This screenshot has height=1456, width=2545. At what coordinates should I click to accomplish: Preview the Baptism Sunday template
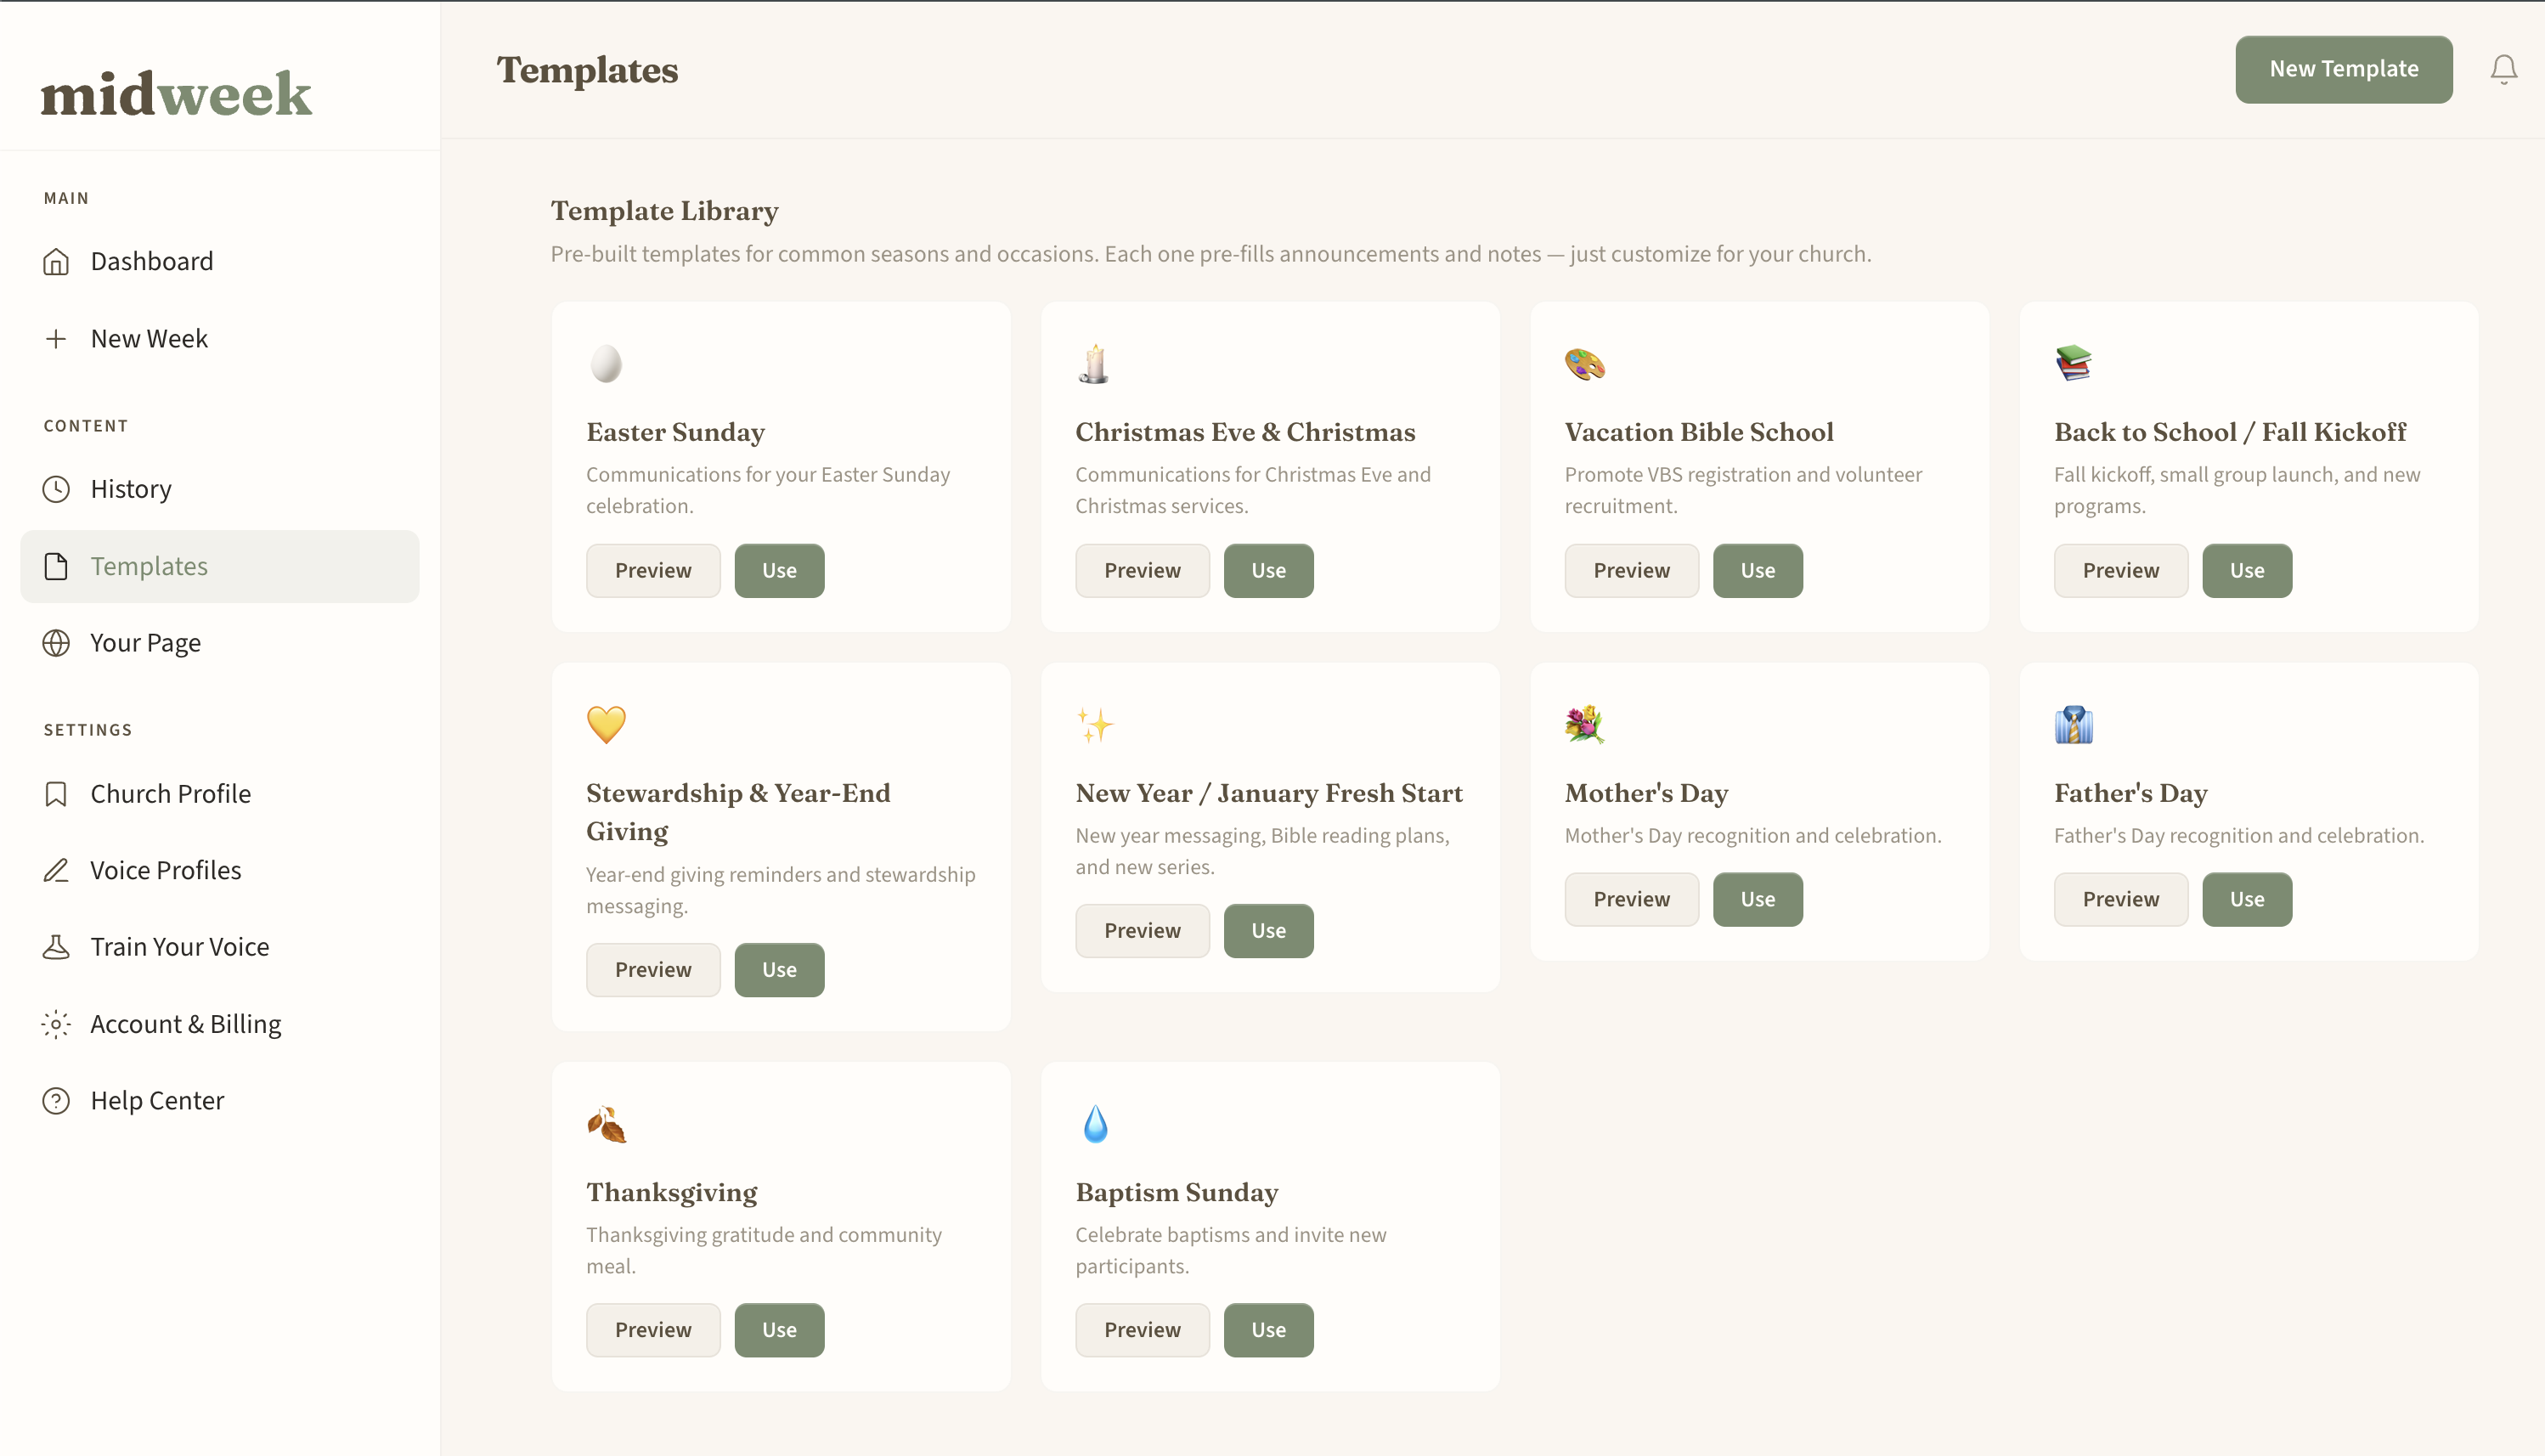tap(1142, 1330)
